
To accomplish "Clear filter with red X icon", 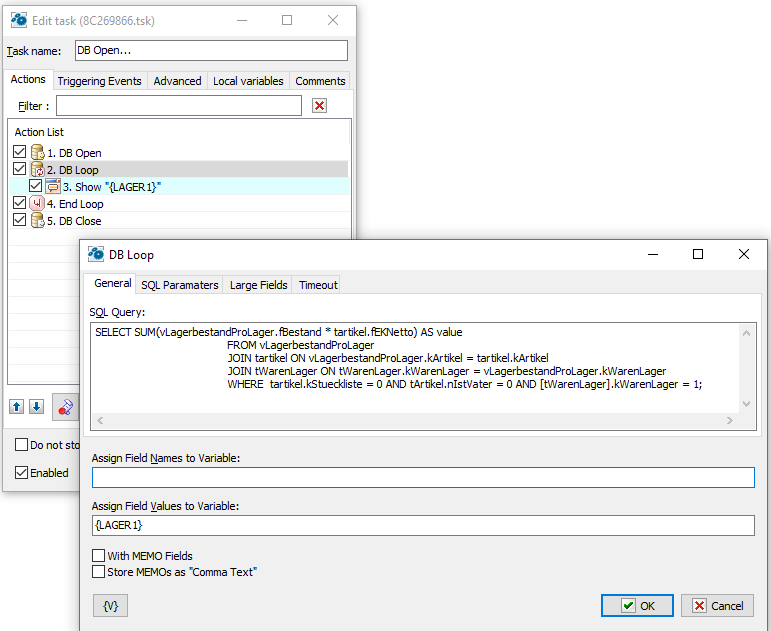I will 320,105.
